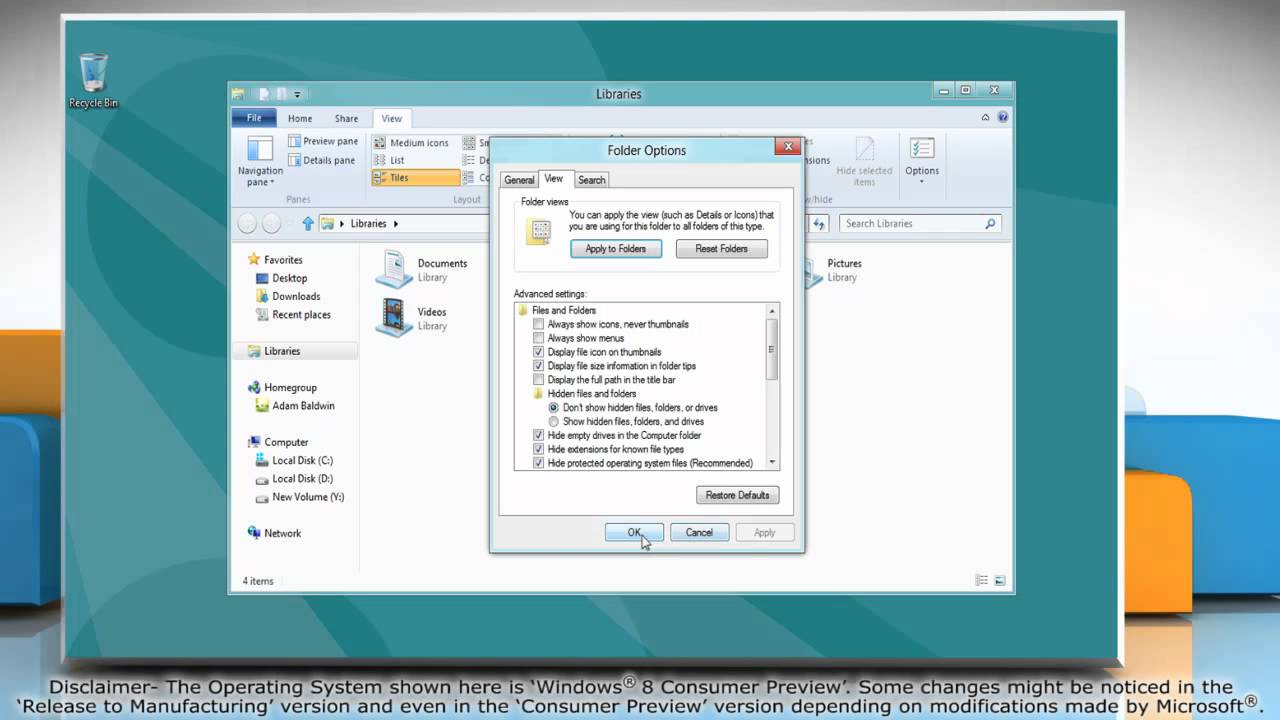Click the Options icon in ribbon

pos(922,149)
